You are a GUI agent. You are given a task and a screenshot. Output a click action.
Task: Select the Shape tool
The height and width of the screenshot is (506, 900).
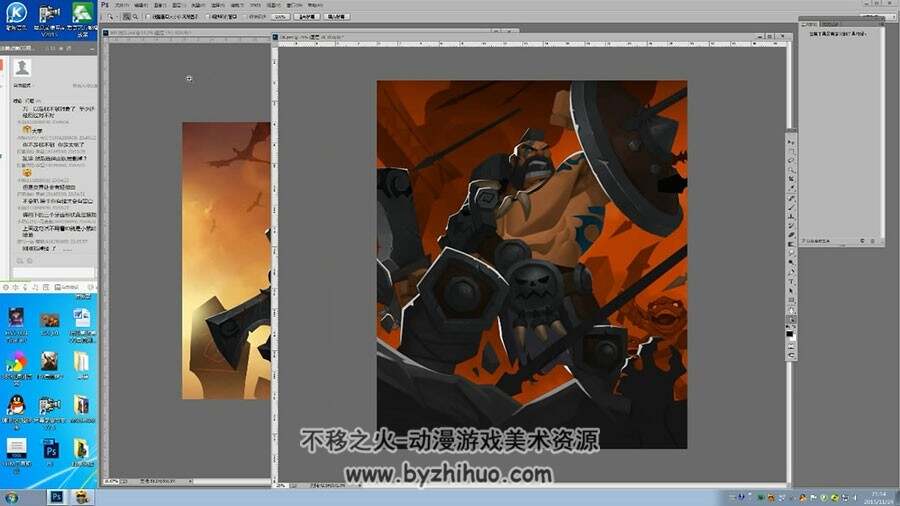click(x=792, y=300)
